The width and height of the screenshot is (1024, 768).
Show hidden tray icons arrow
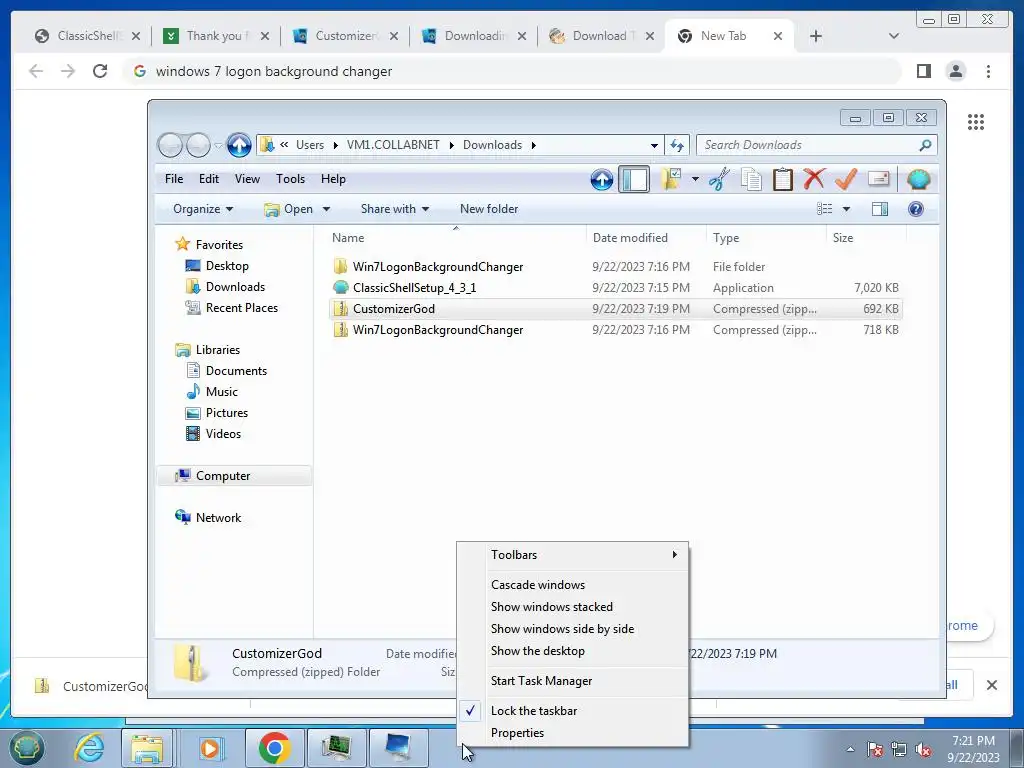pyautogui.click(x=850, y=749)
